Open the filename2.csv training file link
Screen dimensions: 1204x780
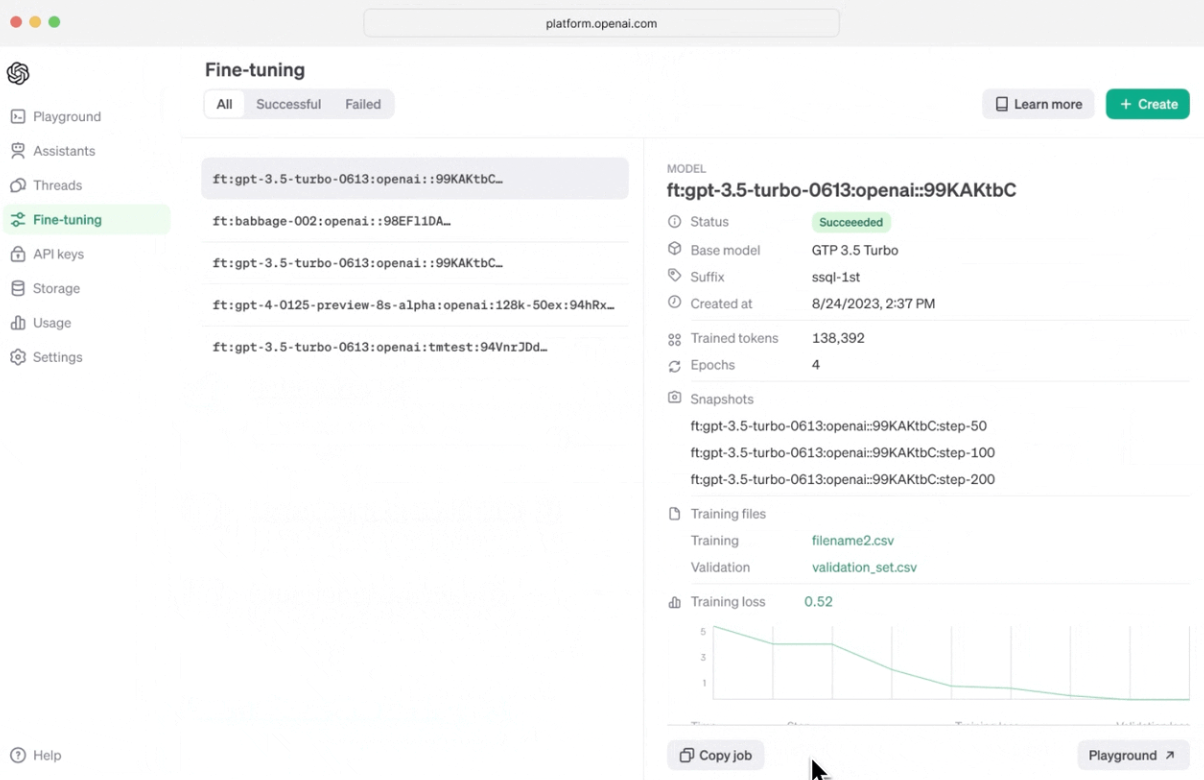pyautogui.click(x=852, y=540)
